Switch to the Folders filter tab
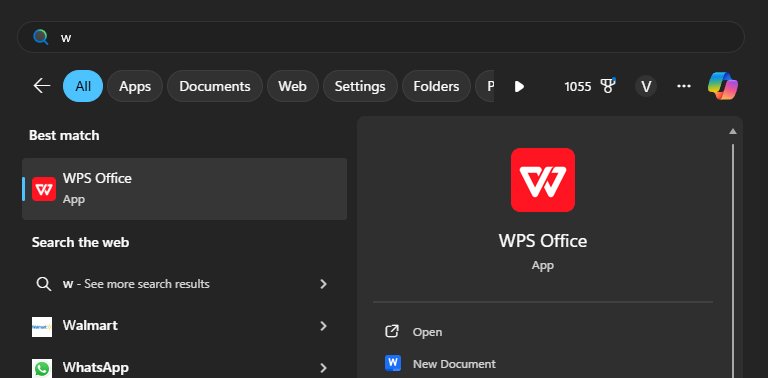Screen dimensions: 768x378 (x=436, y=86)
